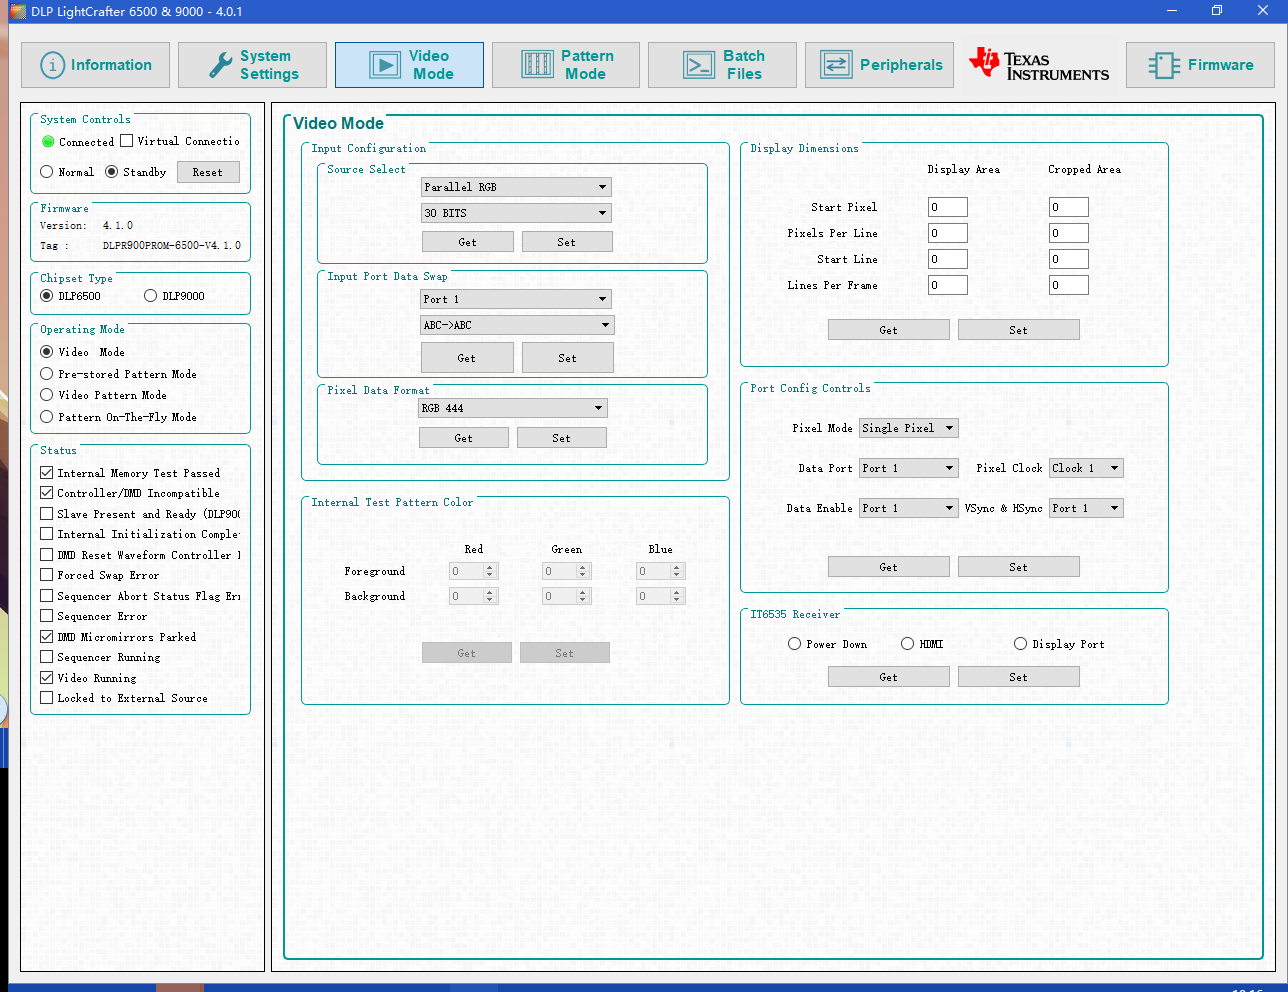Select the Power Down receiver option
The image size is (1288, 992).
point(795,644)
